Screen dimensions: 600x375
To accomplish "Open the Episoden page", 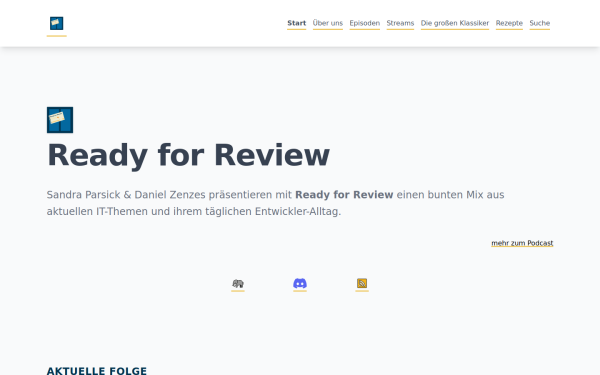I will (x=364, y=23).
